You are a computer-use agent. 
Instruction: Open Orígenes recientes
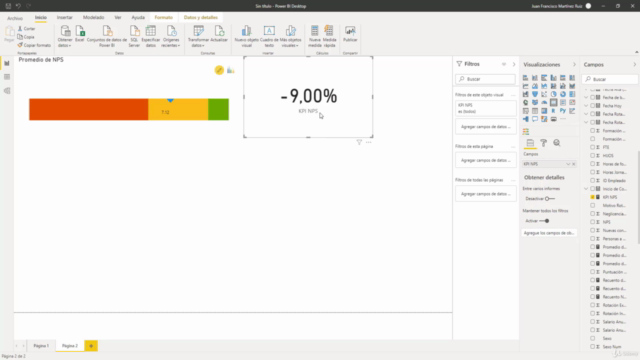[x=171, y=36]
